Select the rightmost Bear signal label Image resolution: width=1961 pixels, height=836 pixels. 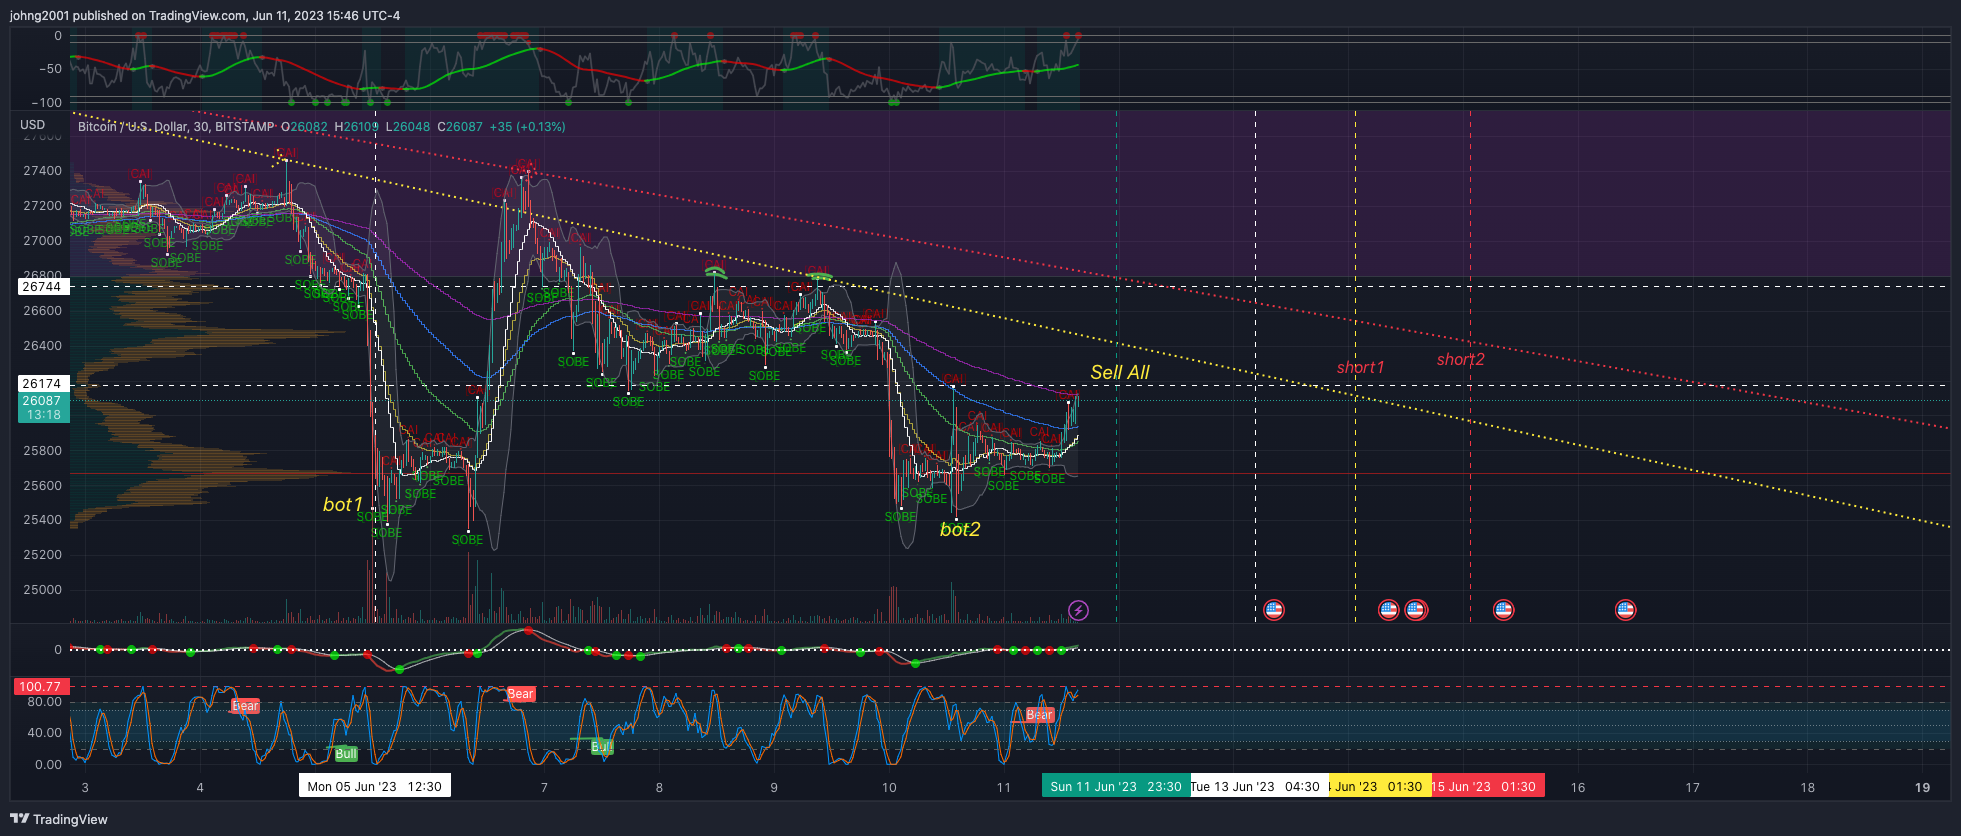click(x=1039, y=715)
